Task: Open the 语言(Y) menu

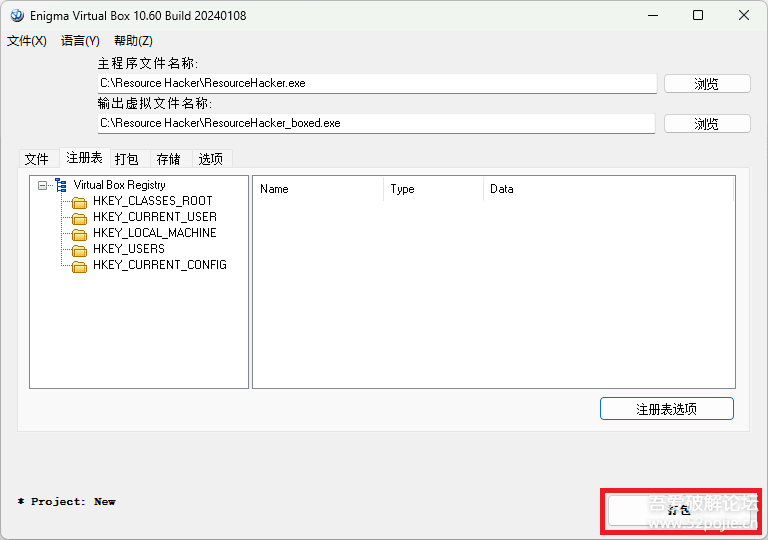Action: click(80, 41)
